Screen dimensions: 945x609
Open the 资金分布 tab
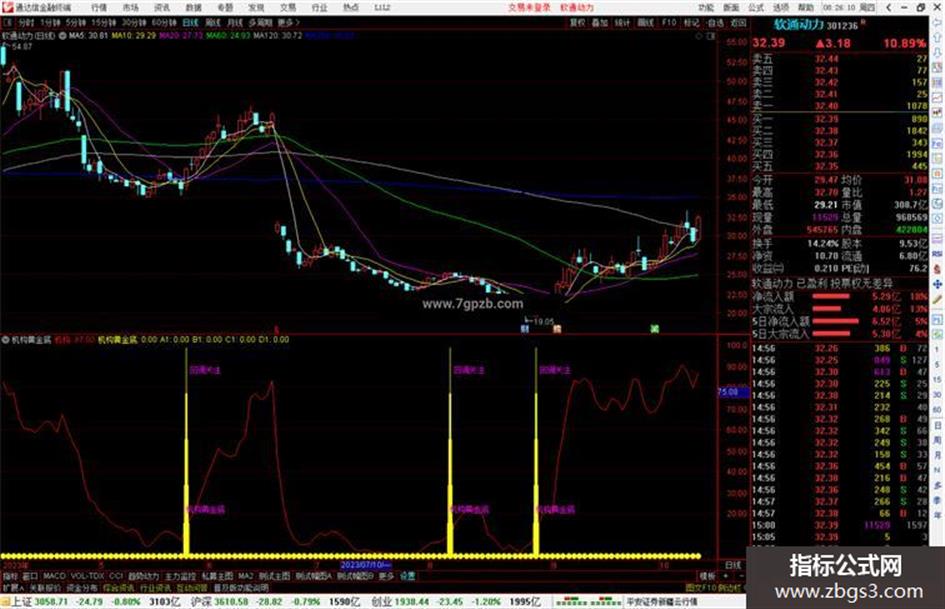click(x=82, y=587)
